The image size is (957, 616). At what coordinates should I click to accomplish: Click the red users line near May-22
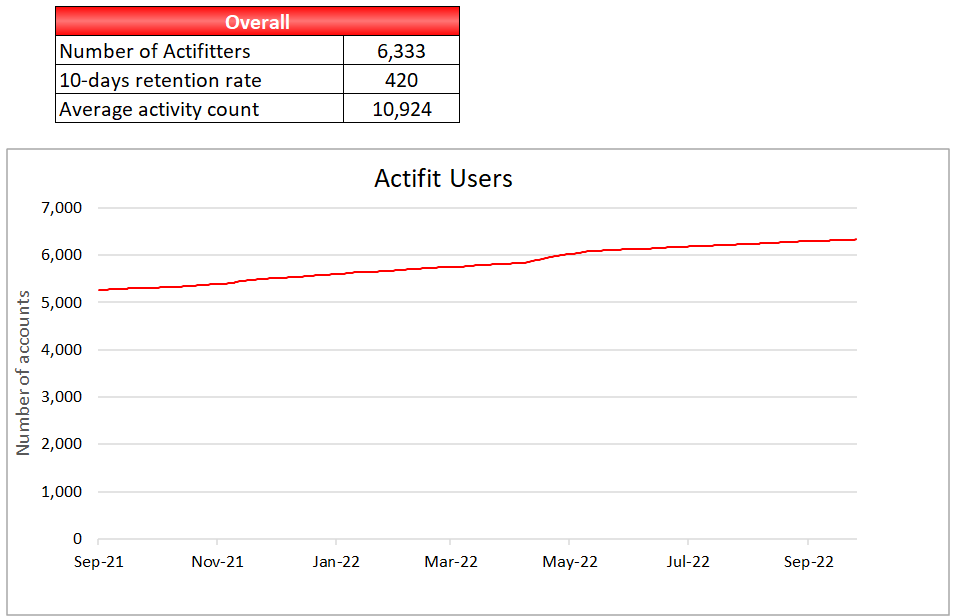(569, 253)
